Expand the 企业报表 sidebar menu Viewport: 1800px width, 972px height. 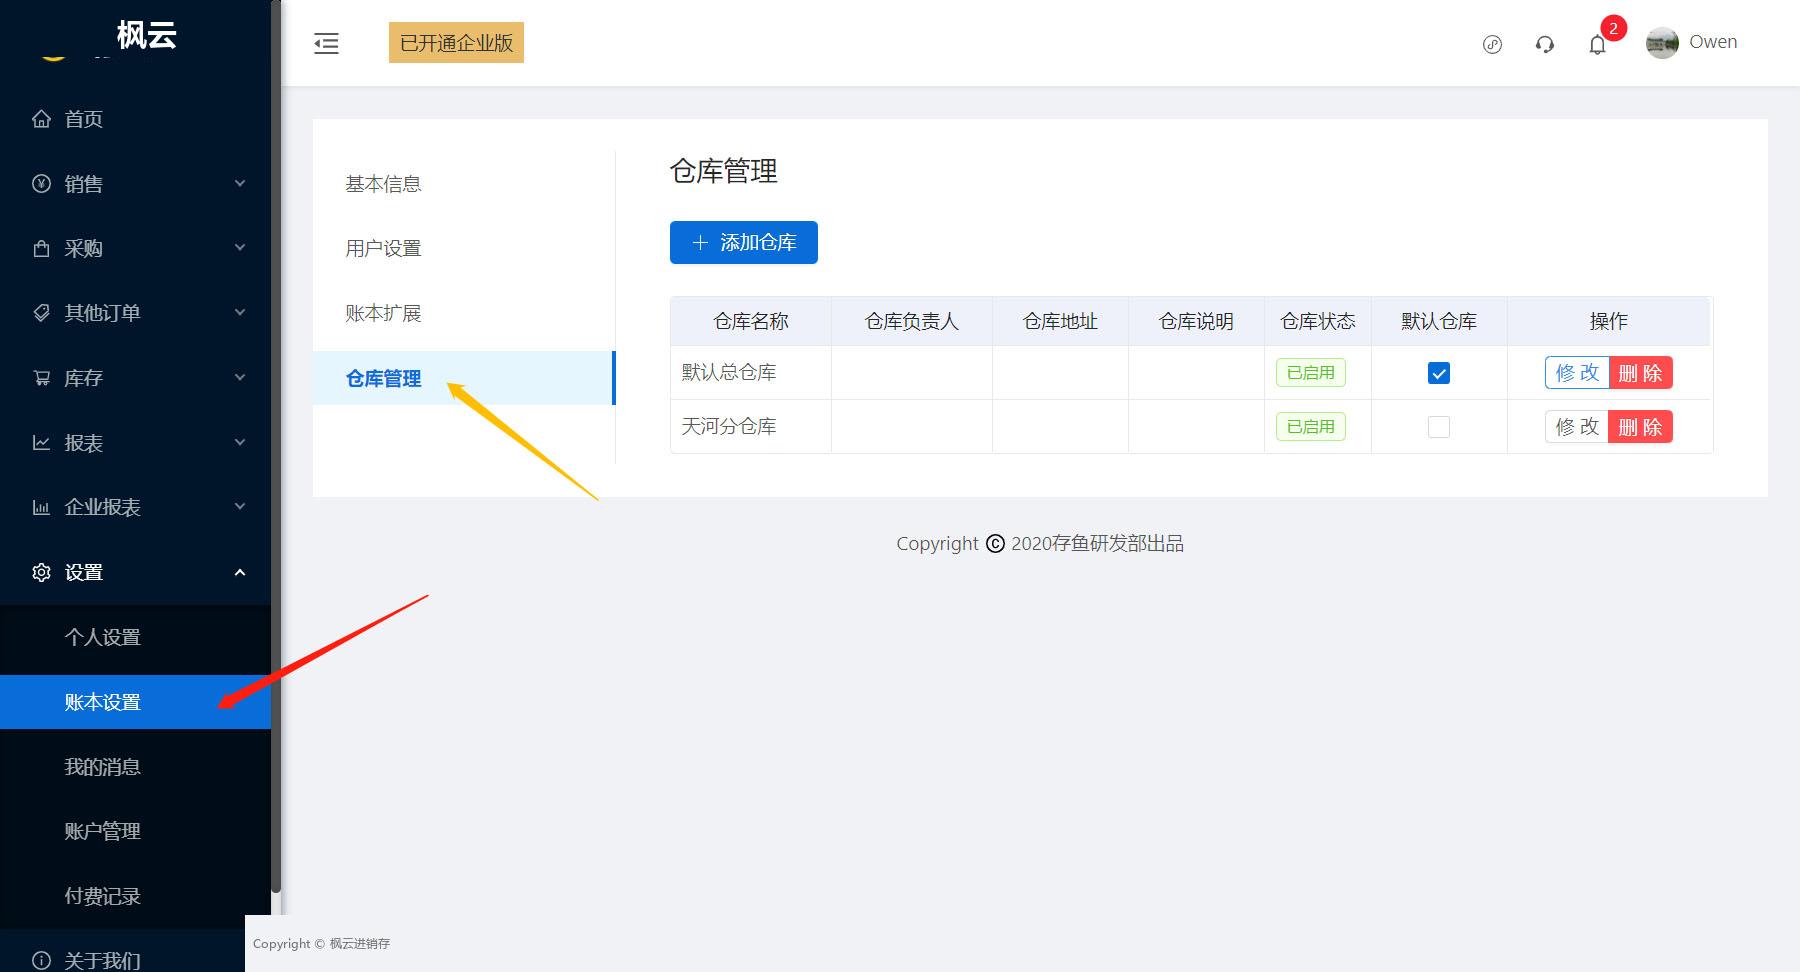tap(135, 507)
